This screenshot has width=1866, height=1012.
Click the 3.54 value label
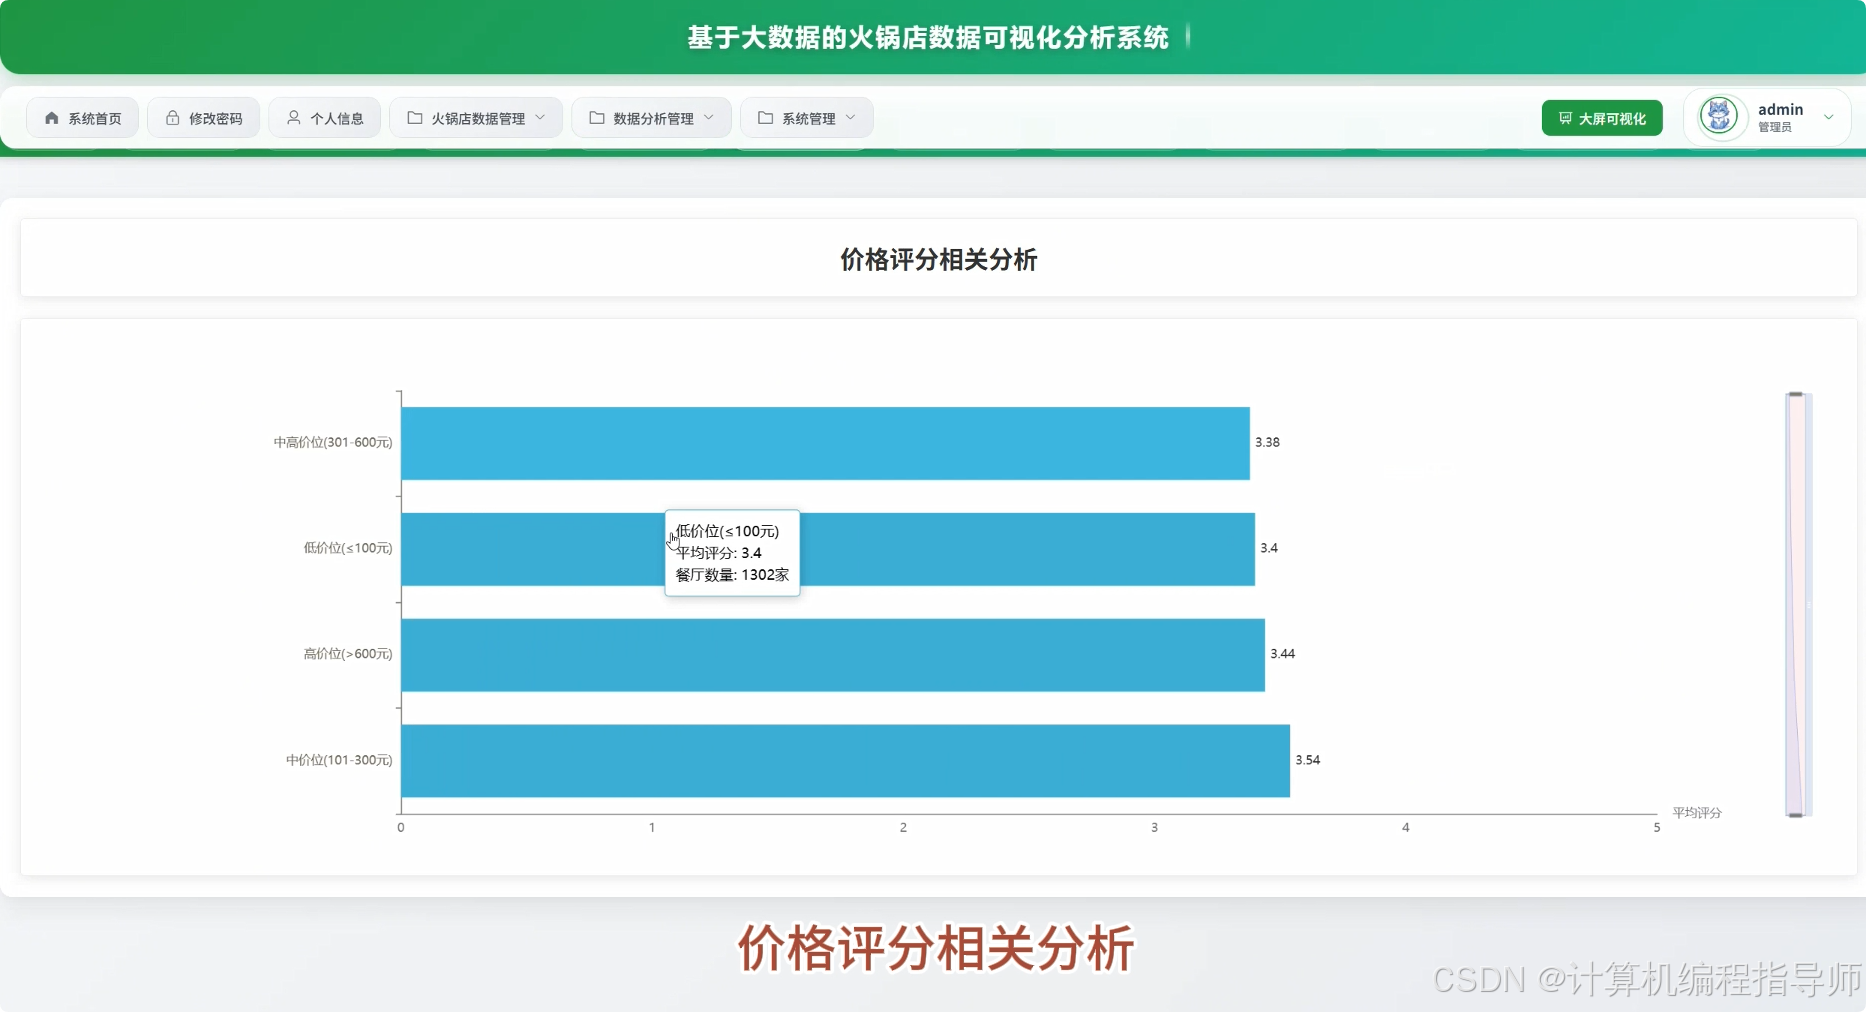tap(1307, 760)
